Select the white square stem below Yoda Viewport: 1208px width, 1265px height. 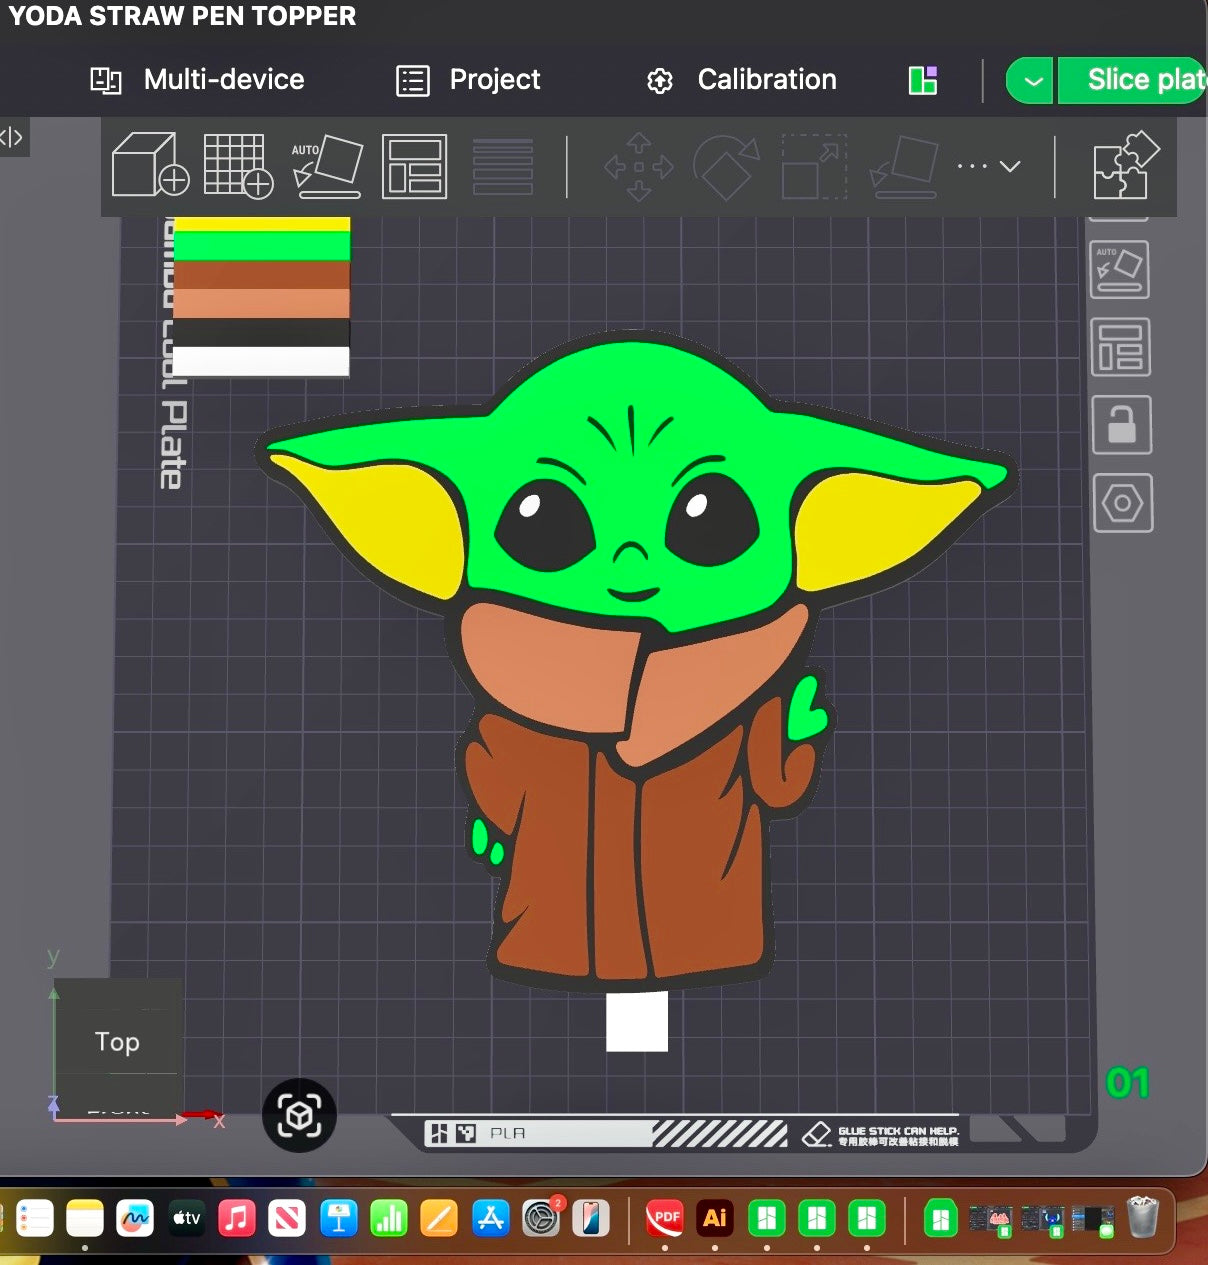pos(637,1021)
